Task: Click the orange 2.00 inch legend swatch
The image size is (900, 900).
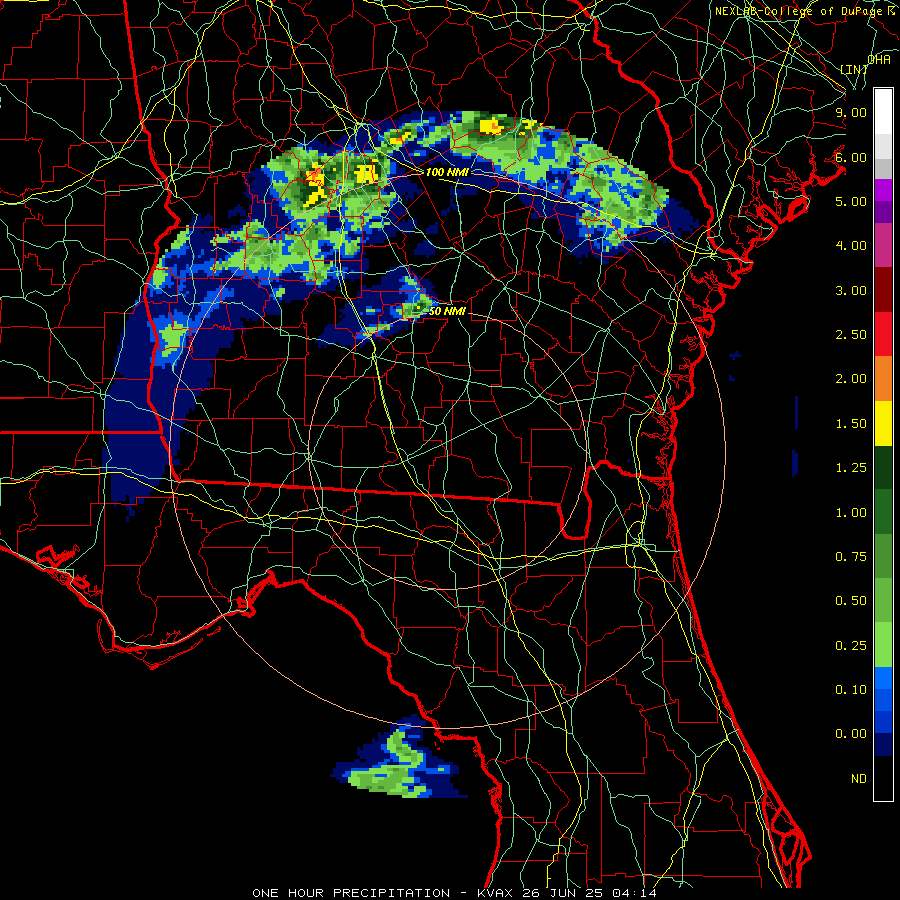Action: pyautogui.click(x=883, y=378)
